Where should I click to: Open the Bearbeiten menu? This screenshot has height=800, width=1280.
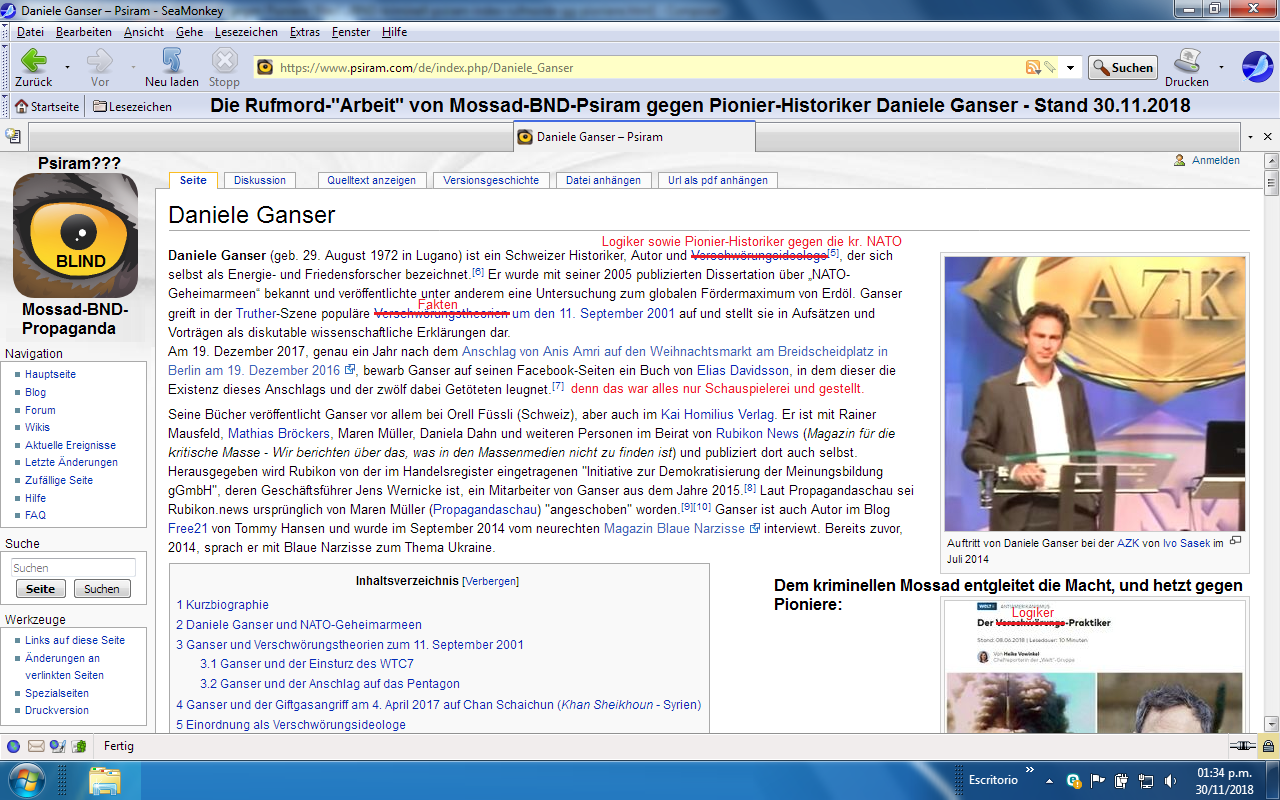pyautogui.click(x=84, y=32)
